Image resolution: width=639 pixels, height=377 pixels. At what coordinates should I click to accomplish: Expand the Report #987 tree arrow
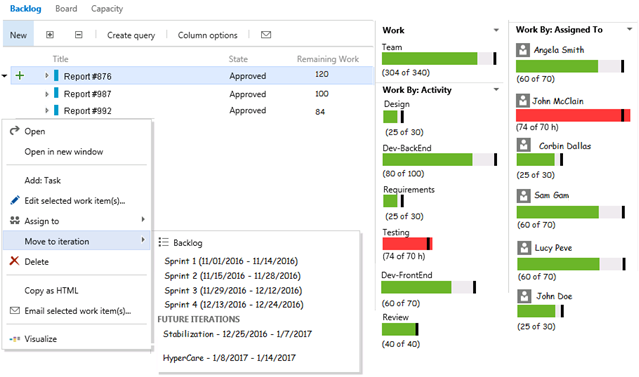[46, 94]
